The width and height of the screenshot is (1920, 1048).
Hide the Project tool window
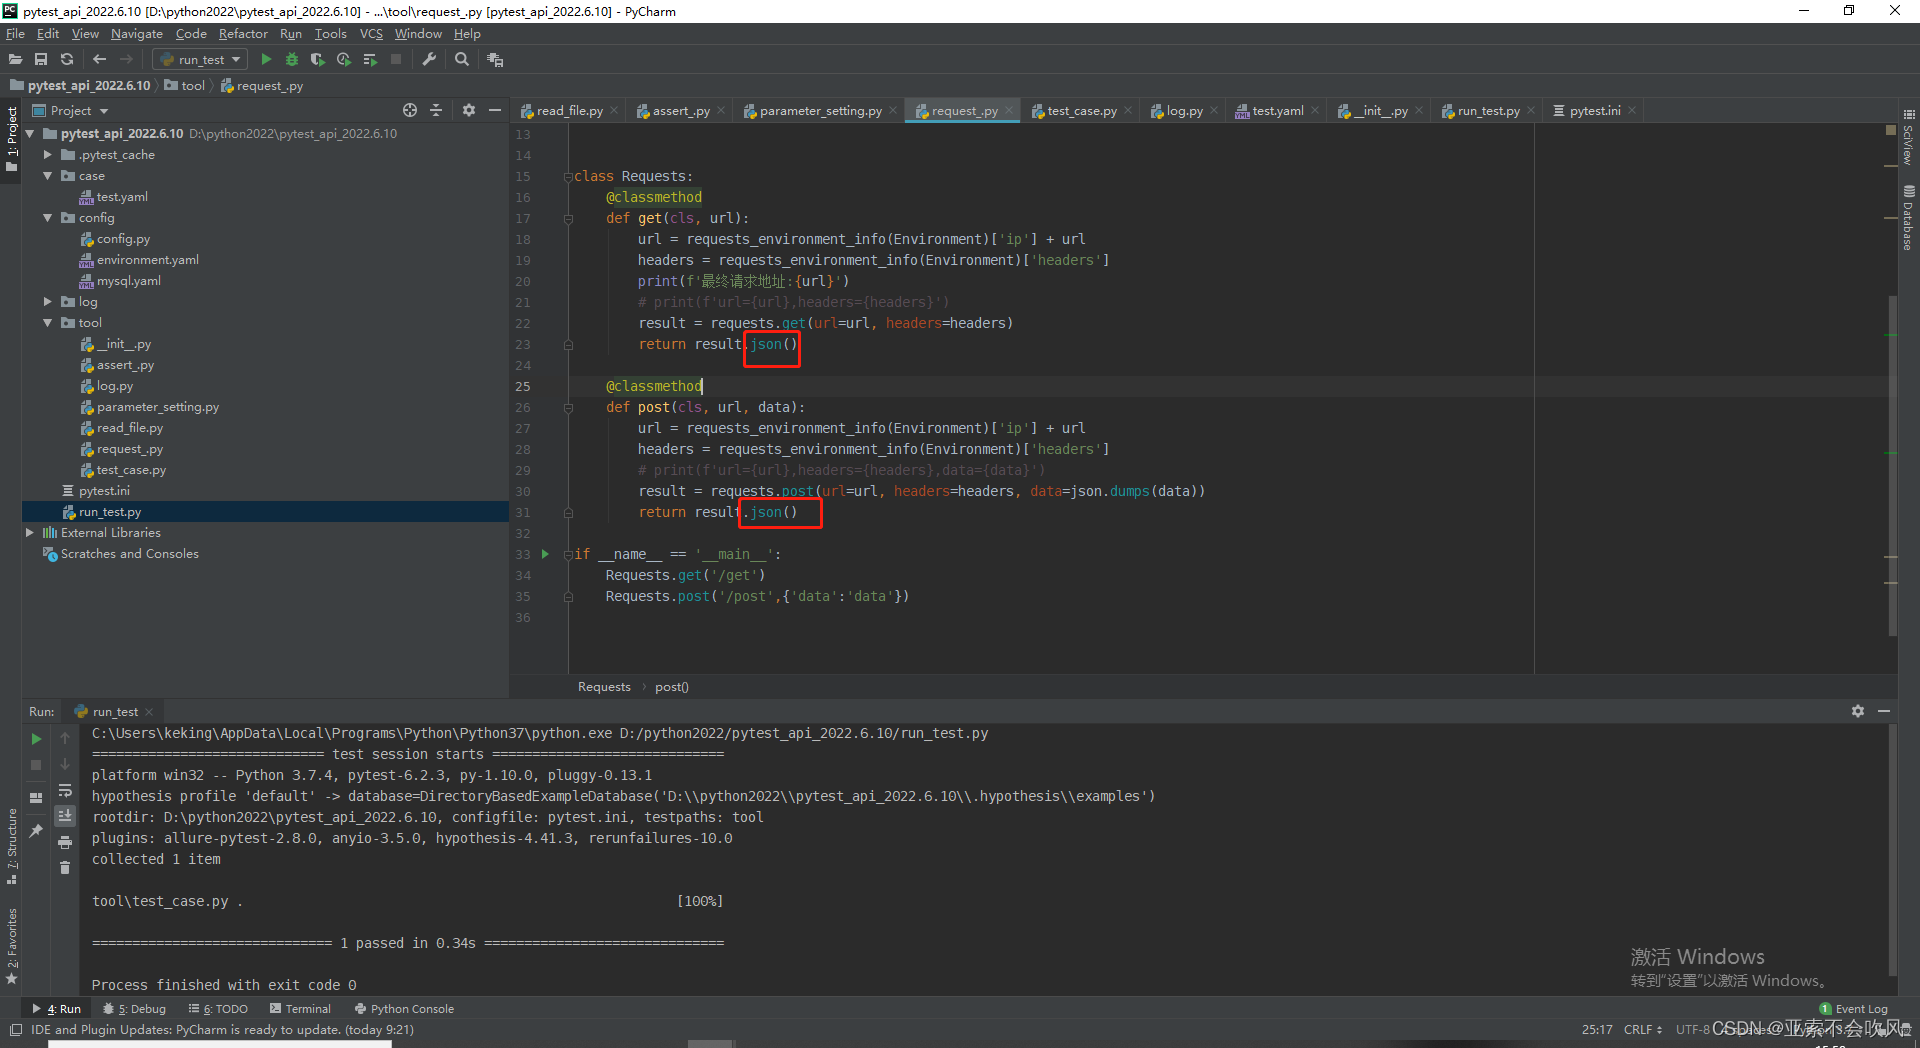[495, 110]
